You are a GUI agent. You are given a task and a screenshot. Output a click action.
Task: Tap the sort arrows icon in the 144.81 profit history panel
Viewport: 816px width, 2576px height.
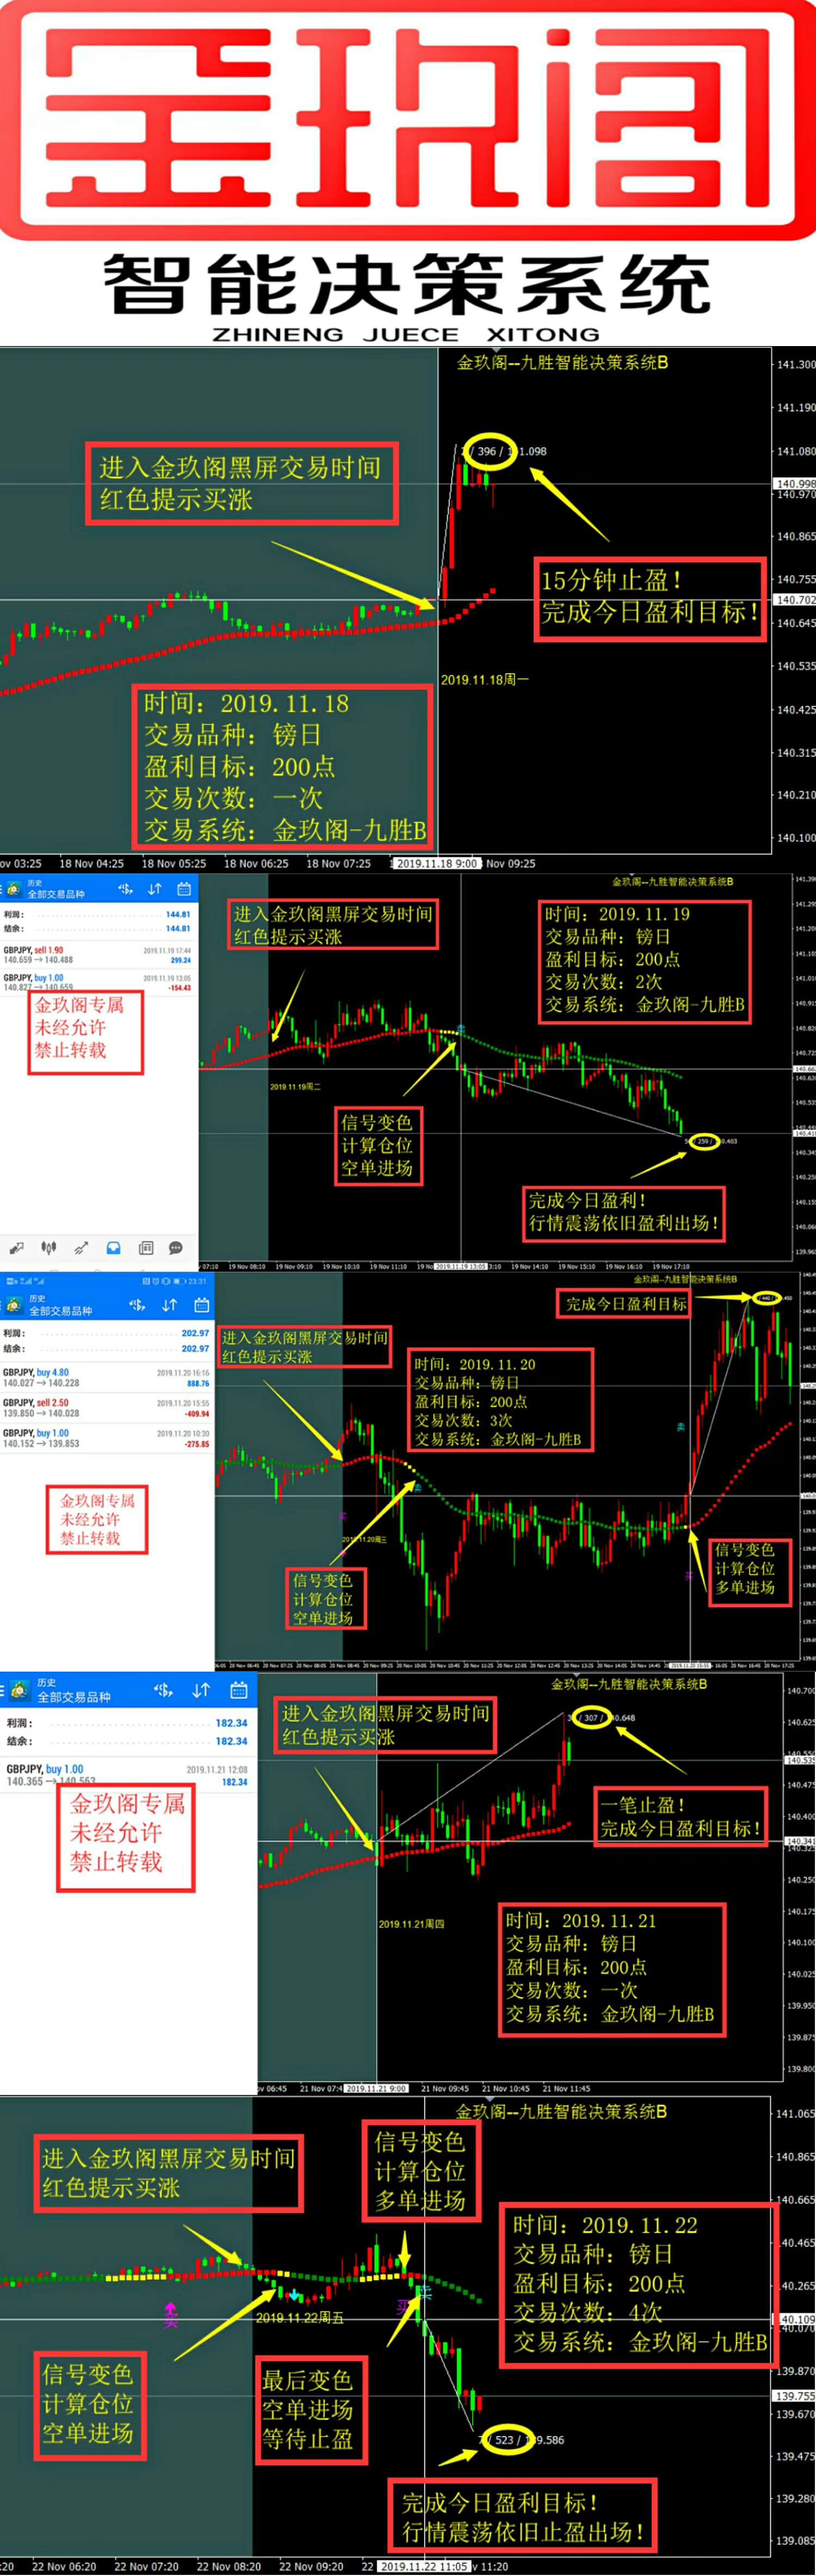[154, 888]
